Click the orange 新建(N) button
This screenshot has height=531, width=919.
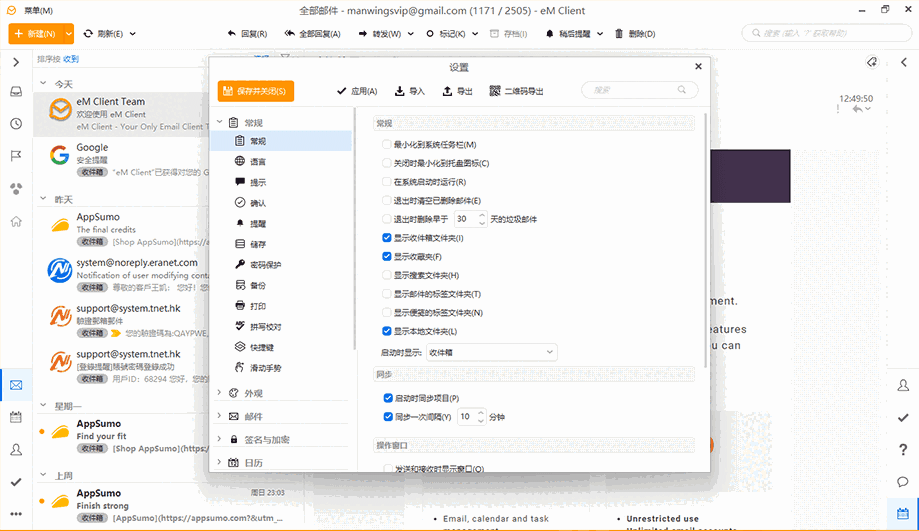36,33
